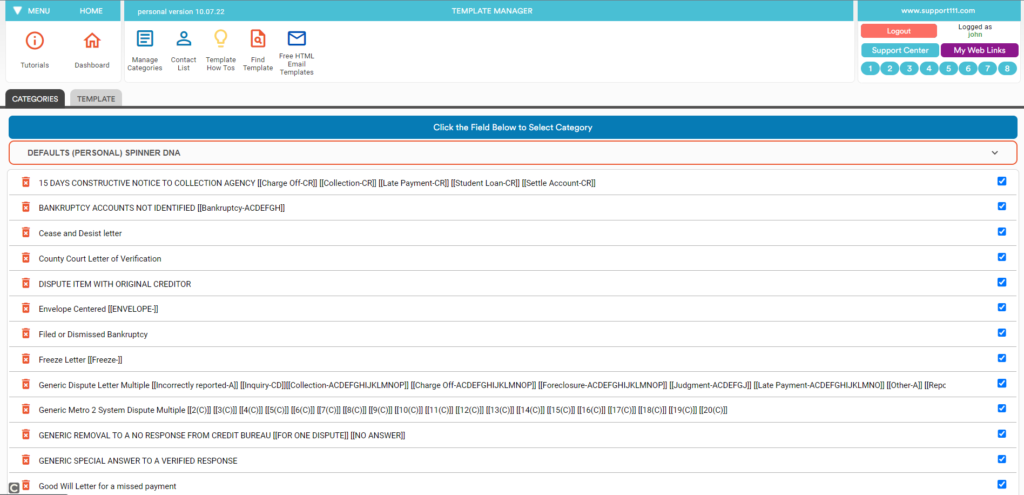
Task: Click web link button 6
Action: tap(968, 69)
